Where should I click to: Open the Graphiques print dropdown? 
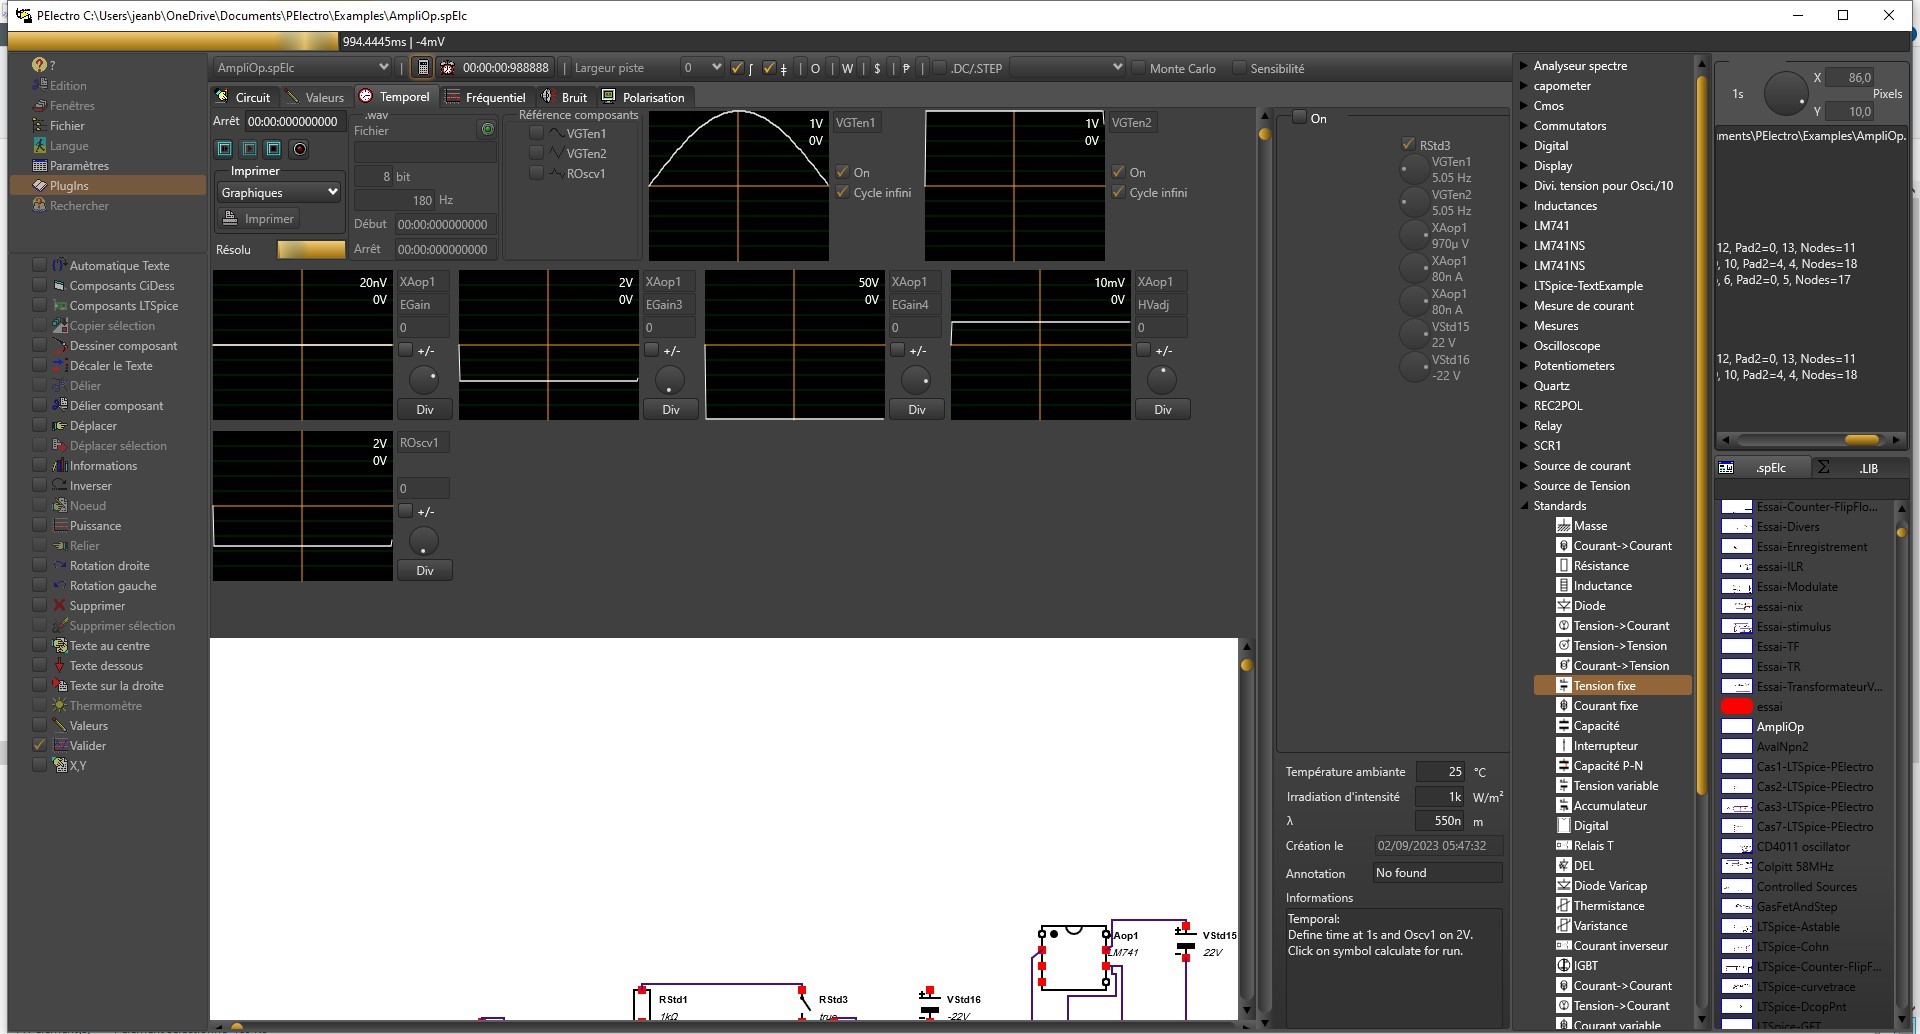(x=279, y=193)
